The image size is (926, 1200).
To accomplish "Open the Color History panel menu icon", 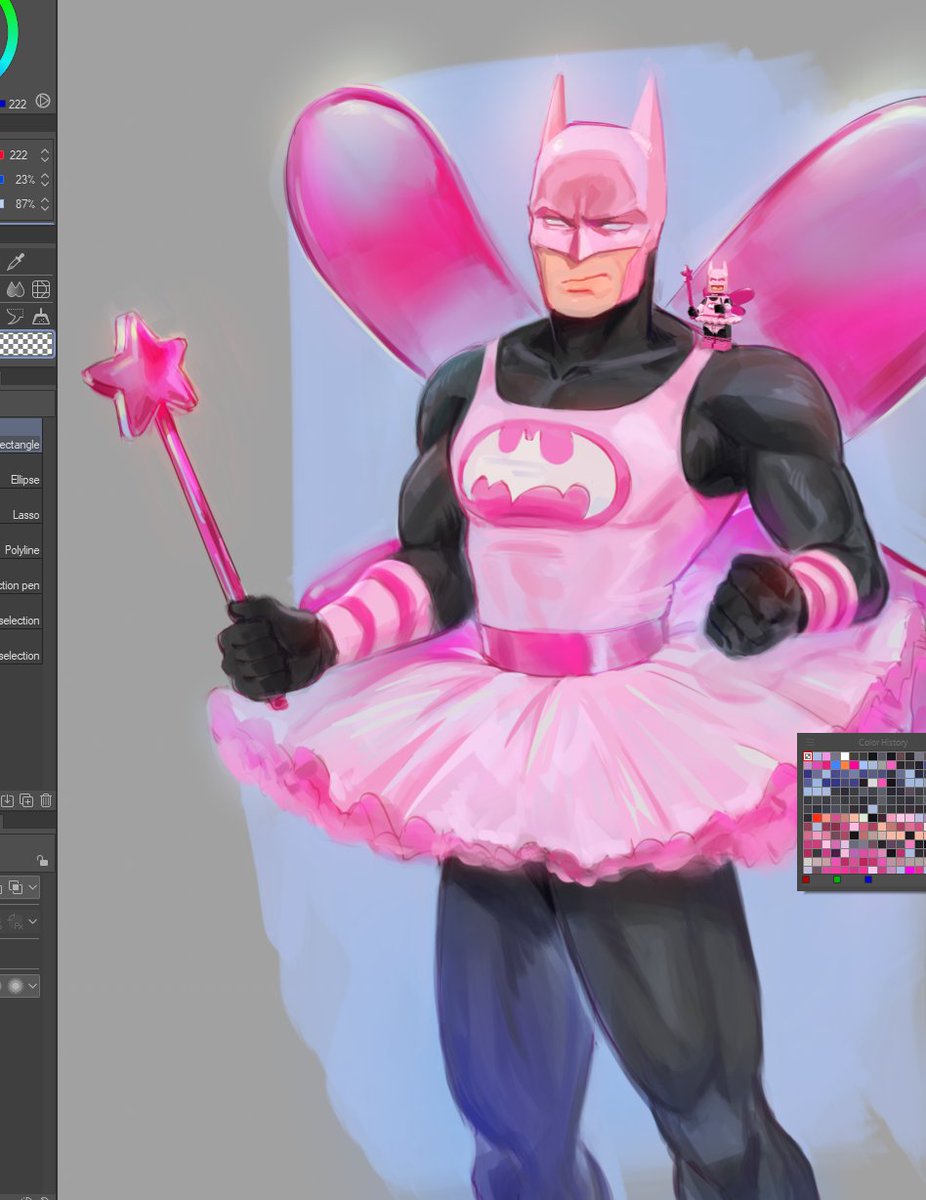I will tap(810, 742).
